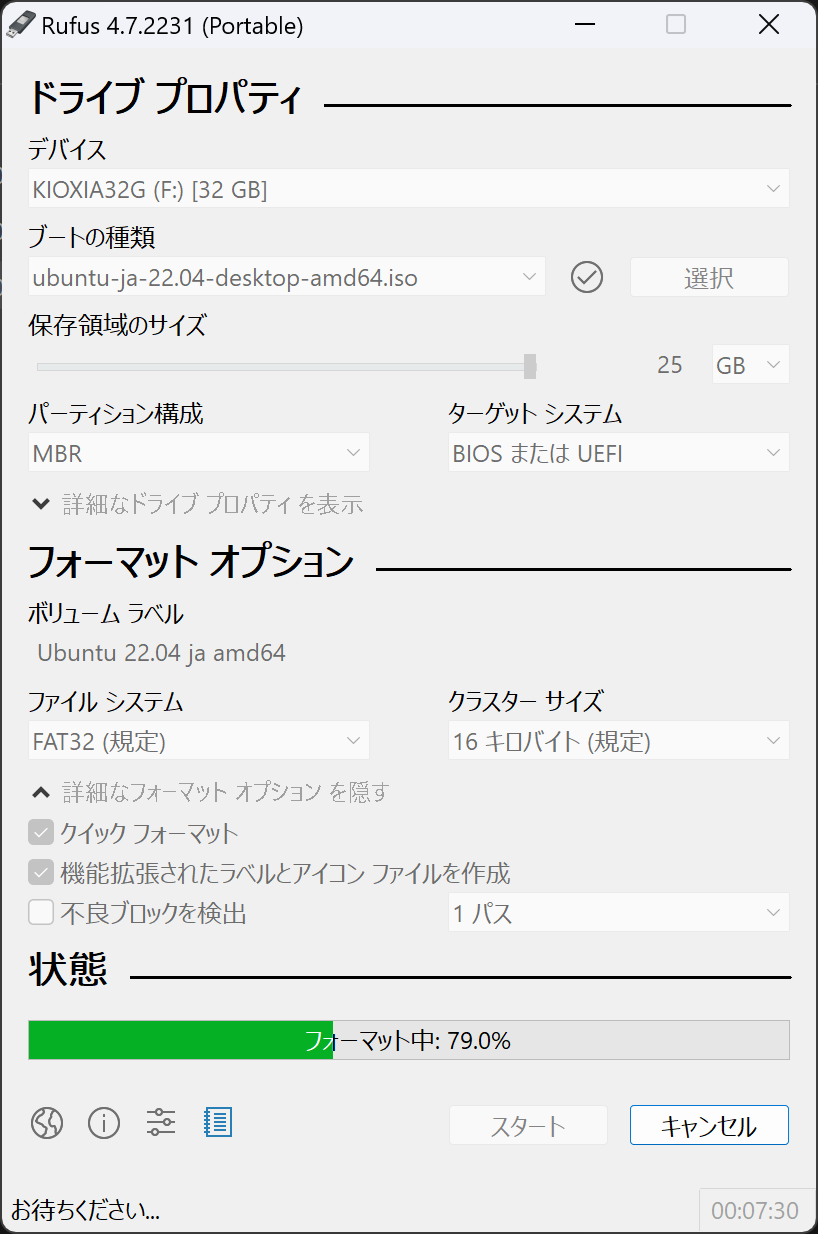
Task: Click the 保存領域のサイズ slider thumb
Action: click(x=530, y=366)
